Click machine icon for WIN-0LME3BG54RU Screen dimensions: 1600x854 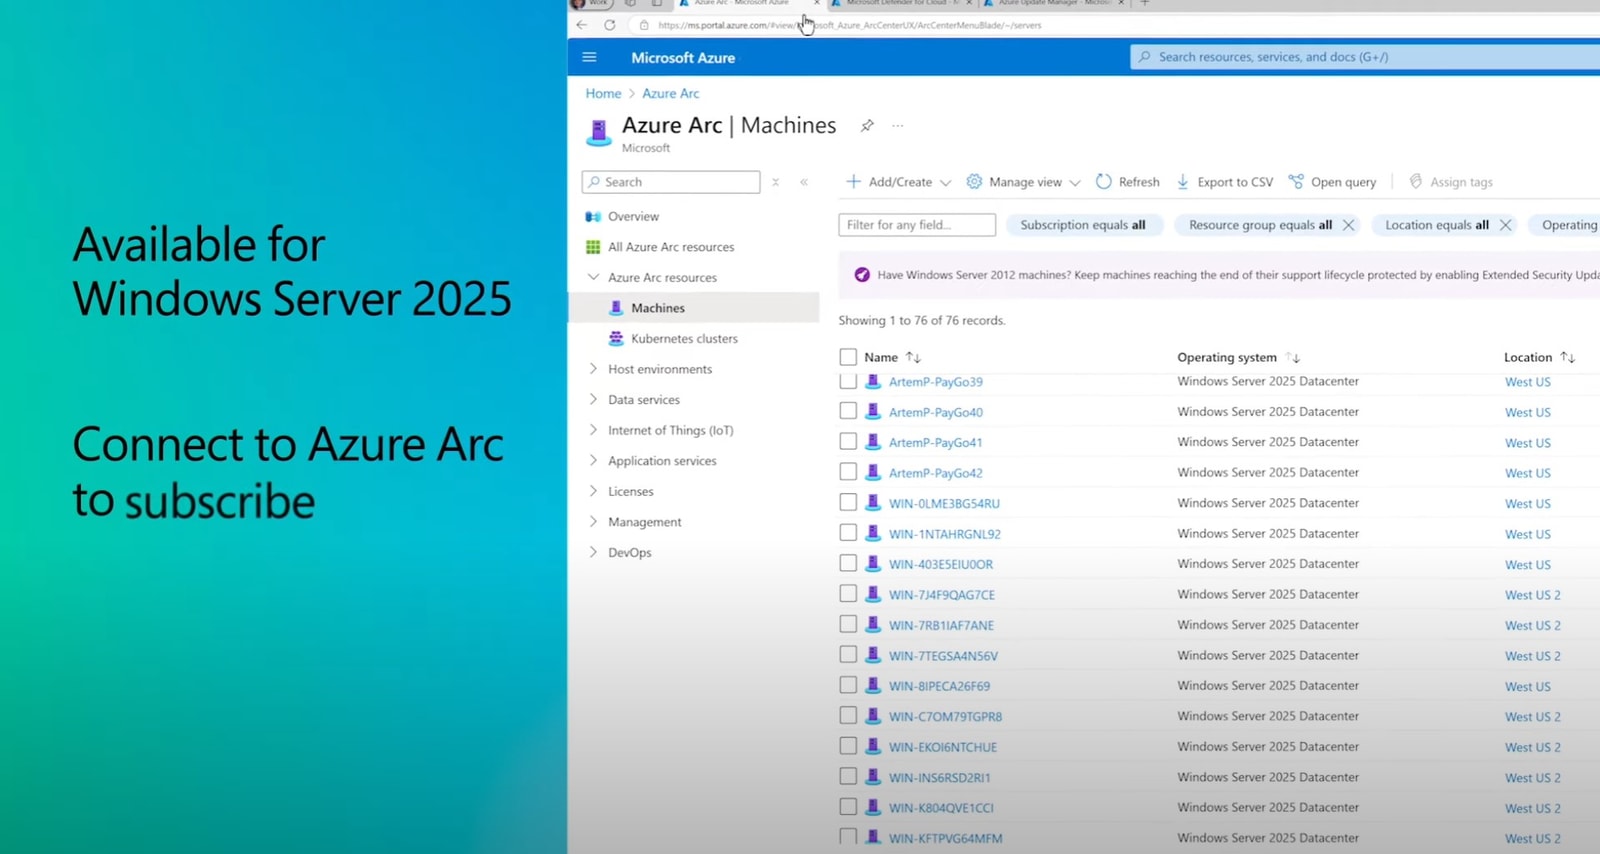[x=873, y=503]
